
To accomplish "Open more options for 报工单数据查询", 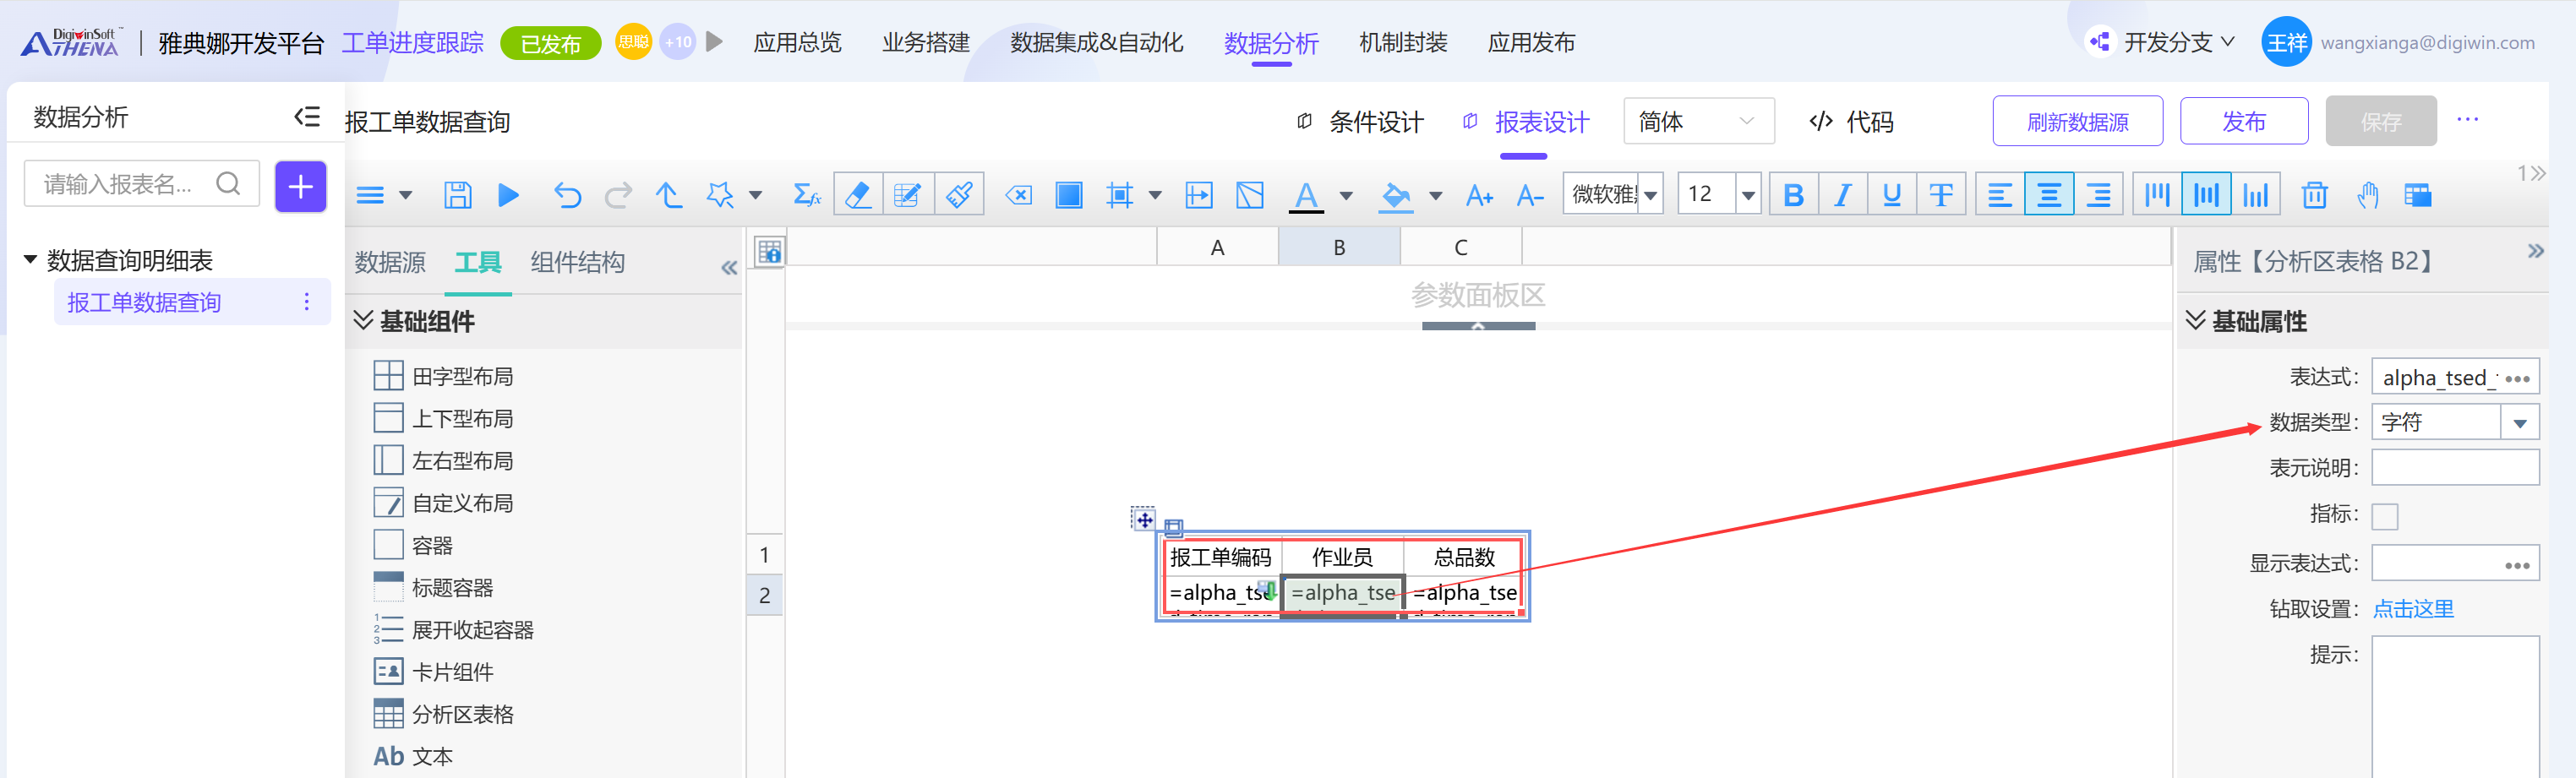I will tap(306, 302).
